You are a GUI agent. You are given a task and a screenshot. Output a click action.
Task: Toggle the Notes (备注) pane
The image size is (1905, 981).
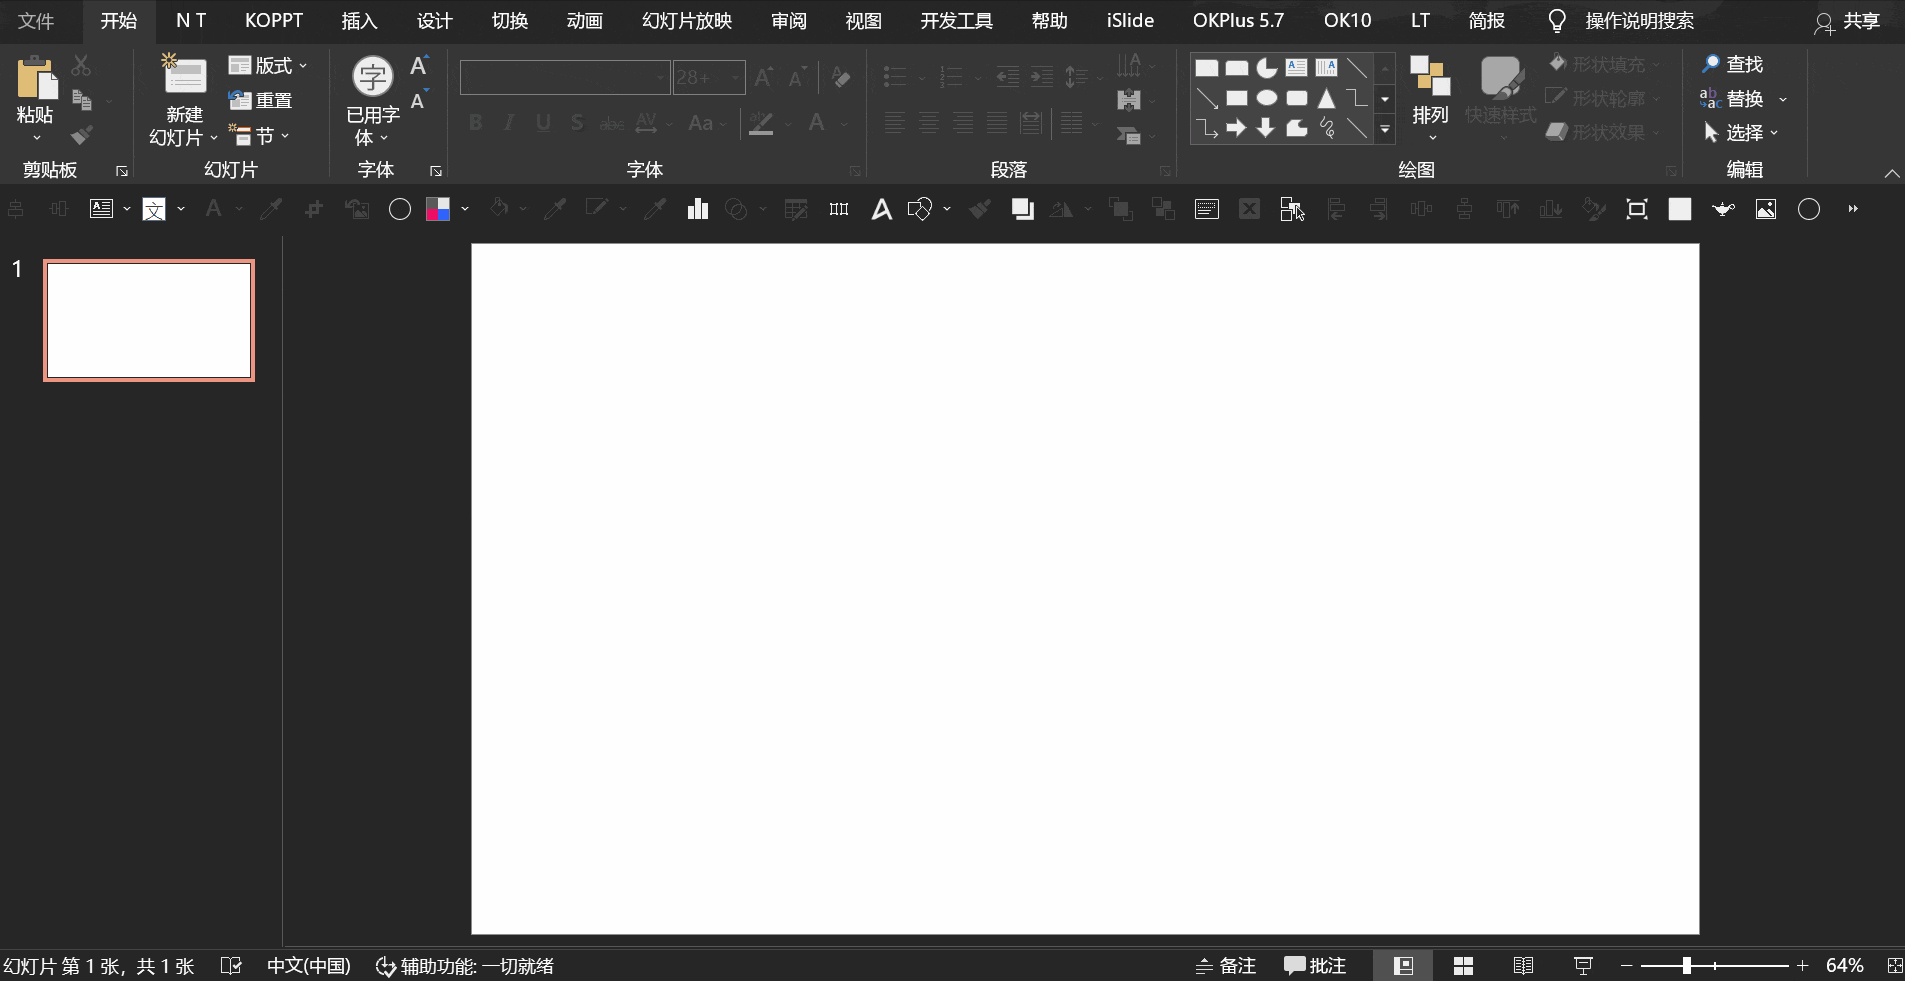click(1225, 966)
